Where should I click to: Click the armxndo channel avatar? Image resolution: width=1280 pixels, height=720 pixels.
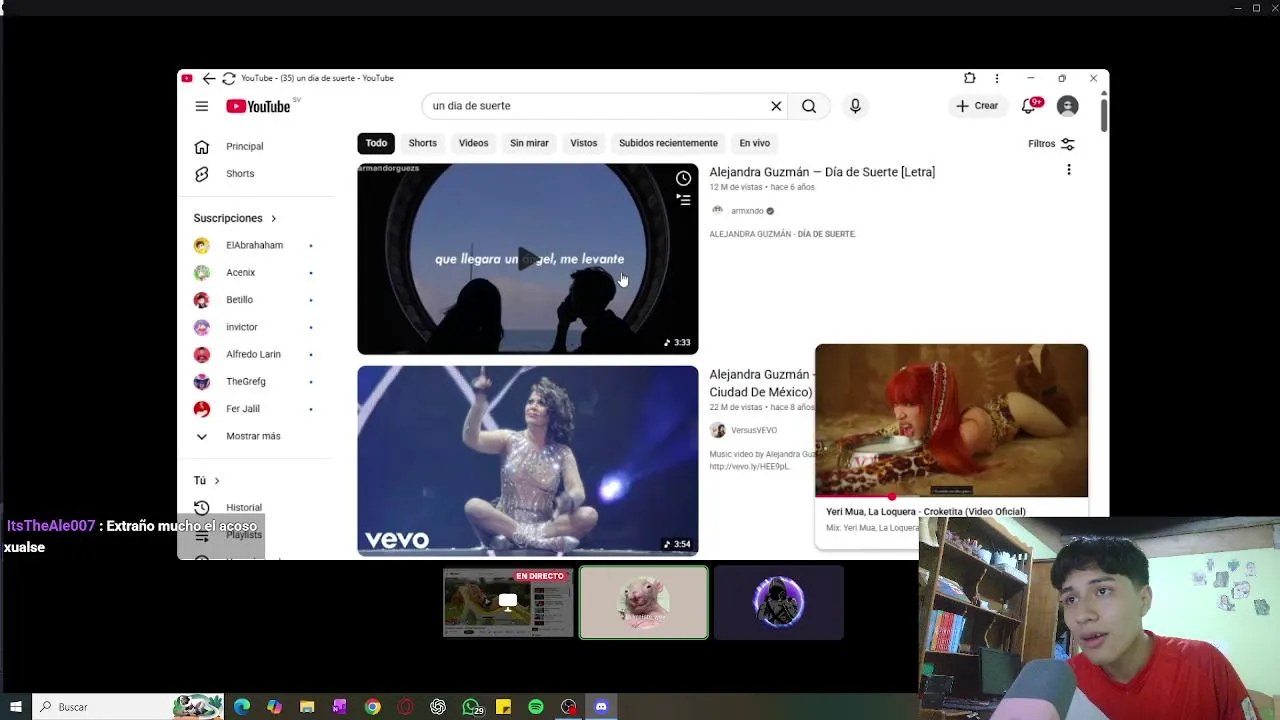[717, 211]
